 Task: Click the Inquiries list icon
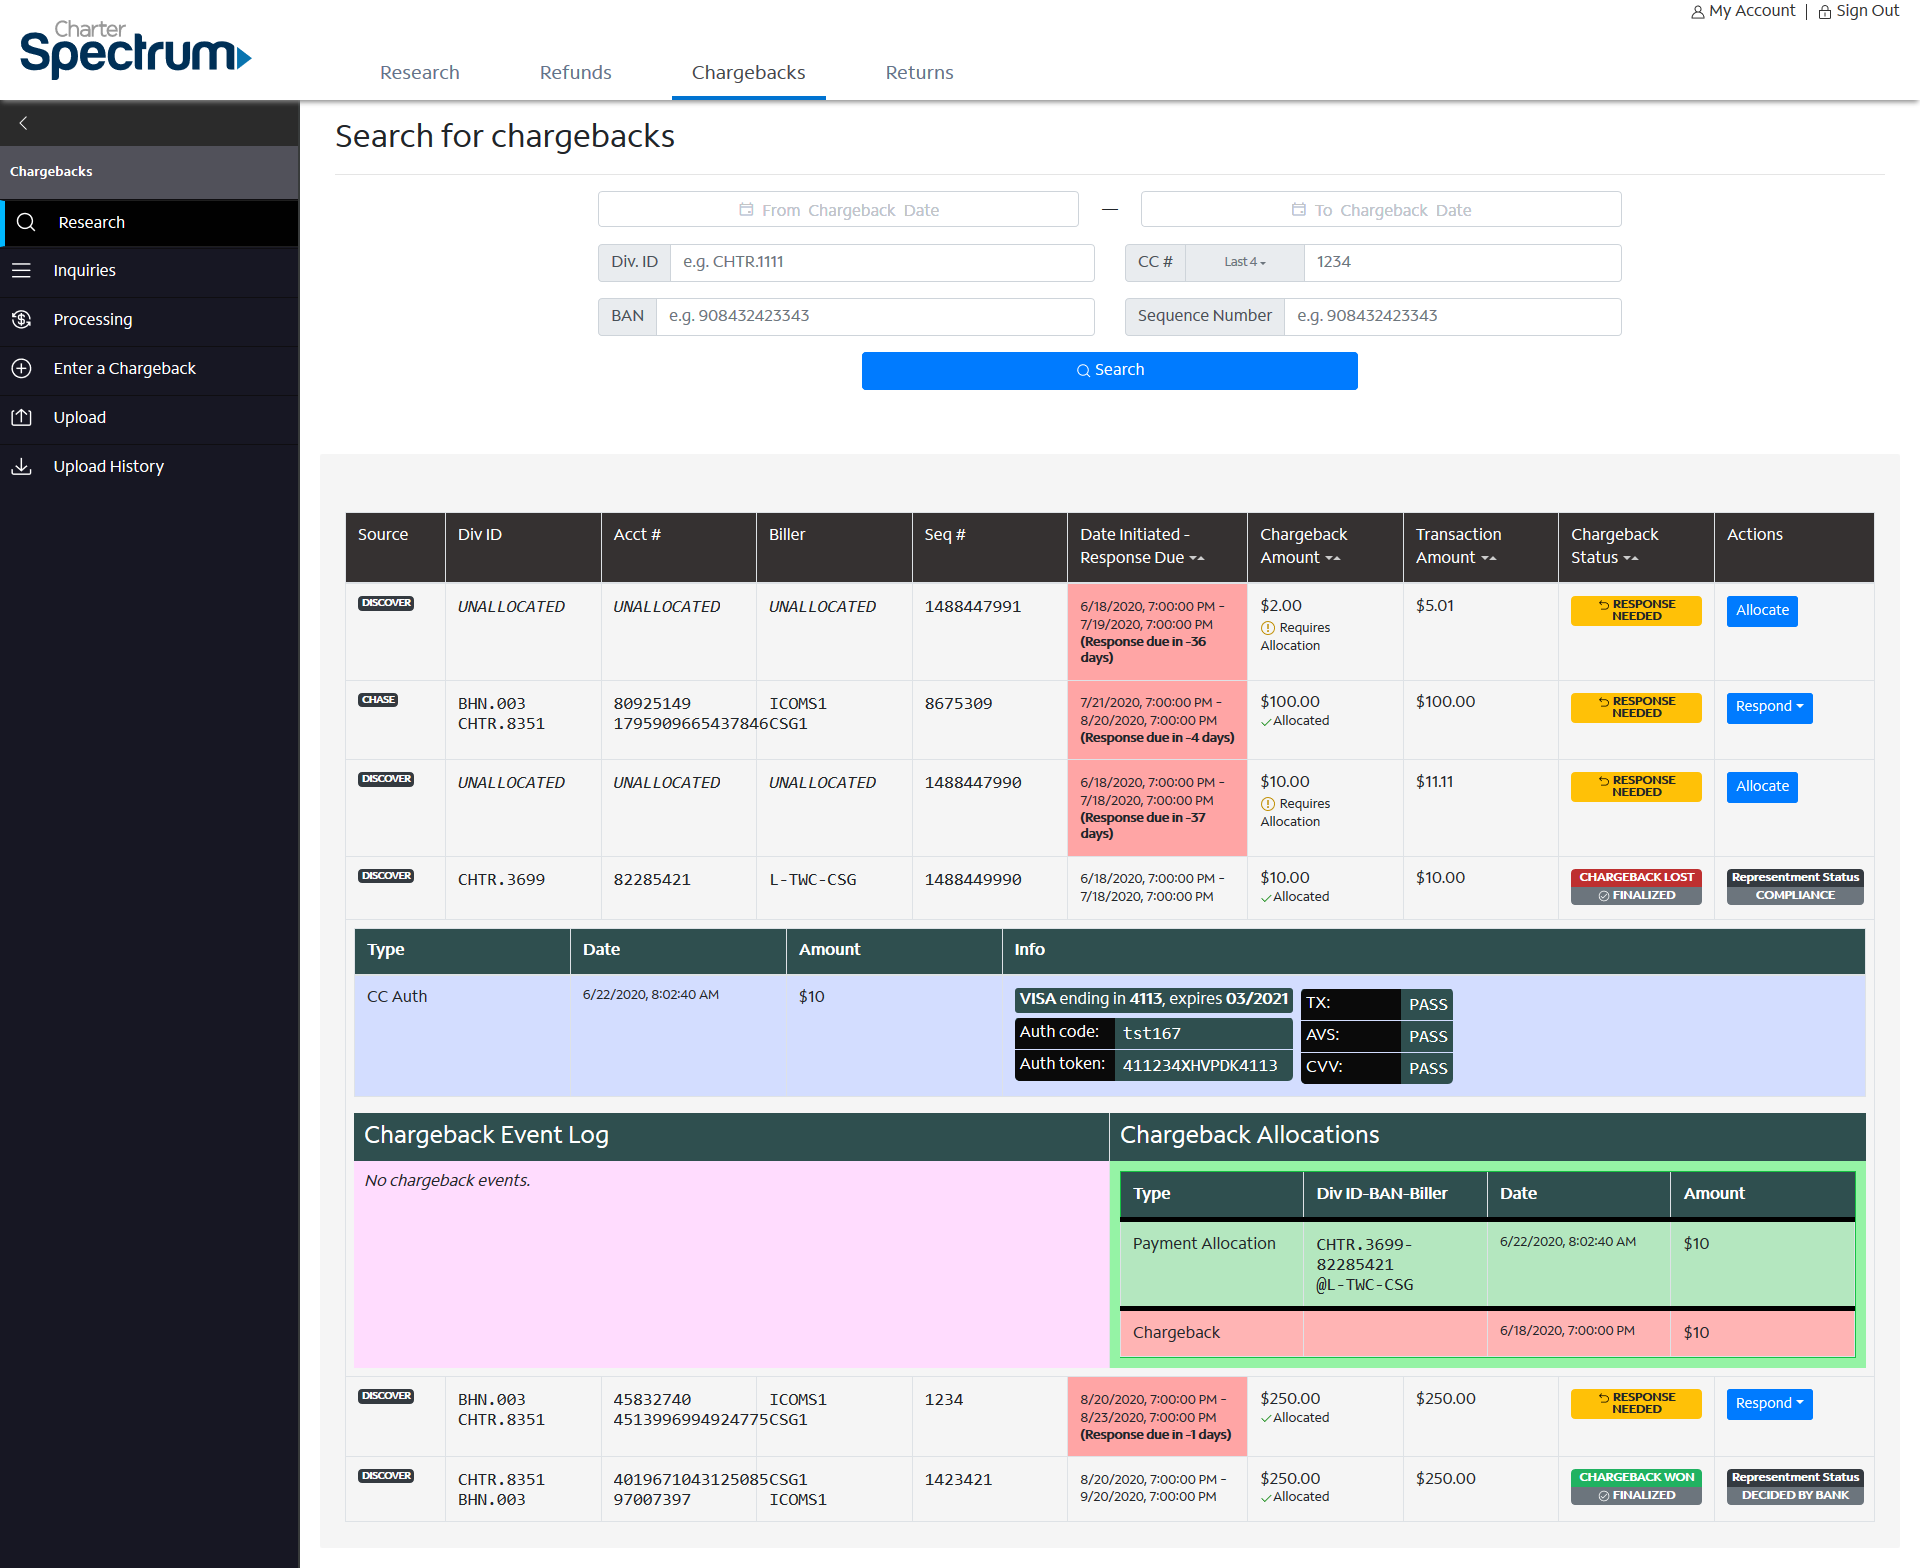point(22,270)
